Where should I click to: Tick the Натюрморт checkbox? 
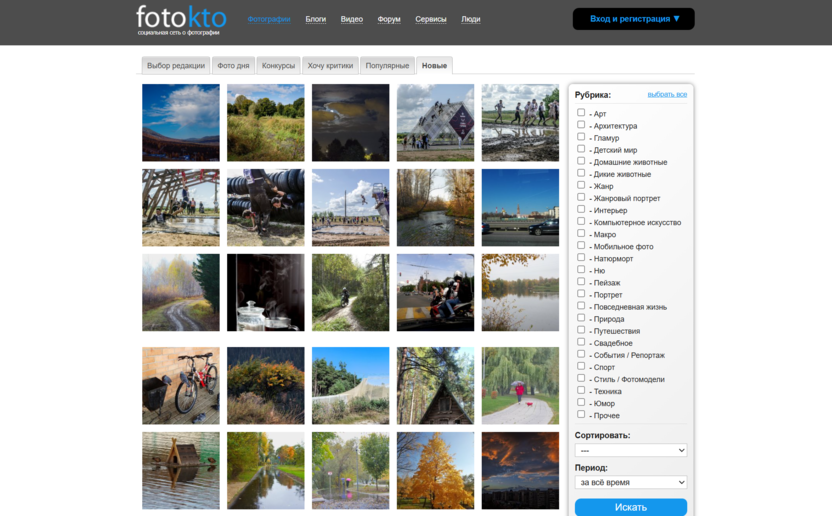(x=581, y=257)
